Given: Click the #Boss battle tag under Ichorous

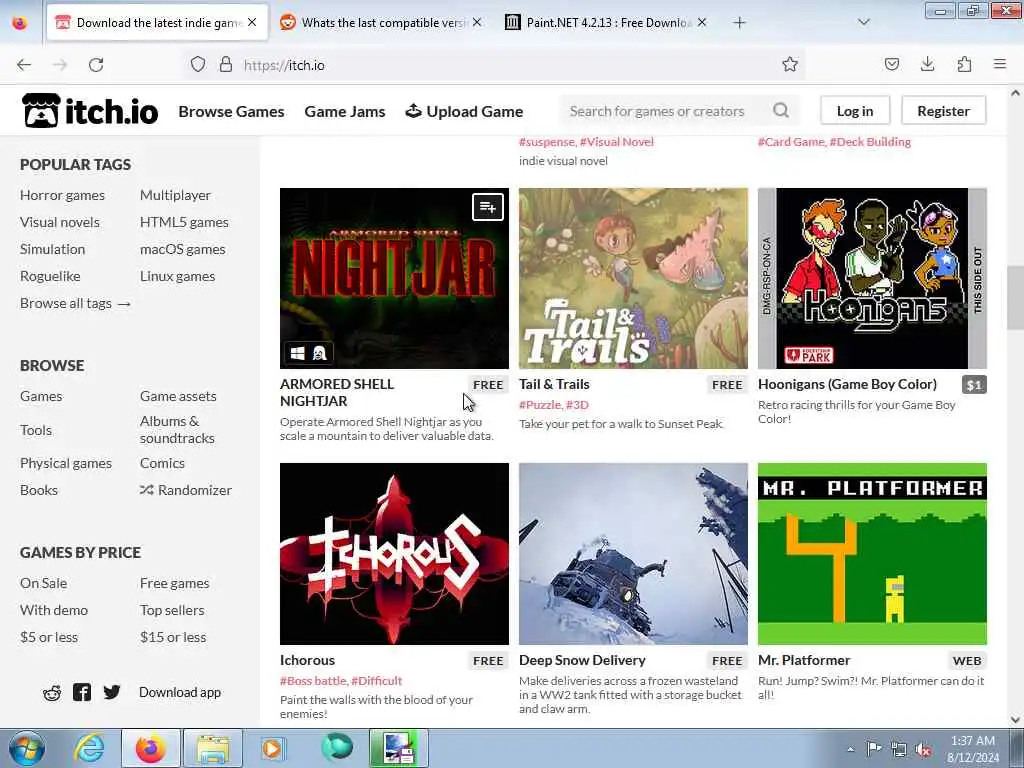Looking at the screenshot, I should point(313,680).
